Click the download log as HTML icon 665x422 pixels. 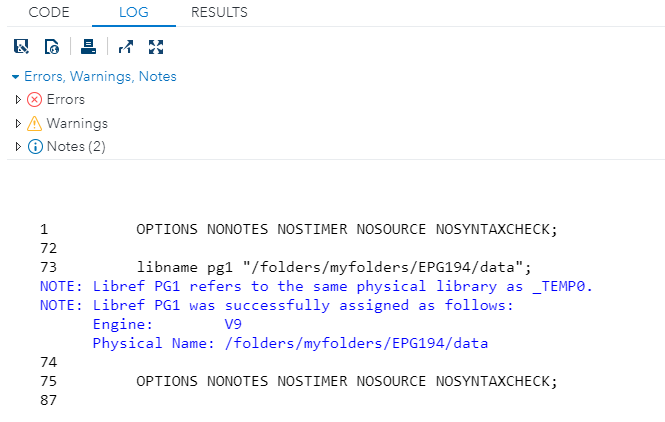(x=52, y=46)
